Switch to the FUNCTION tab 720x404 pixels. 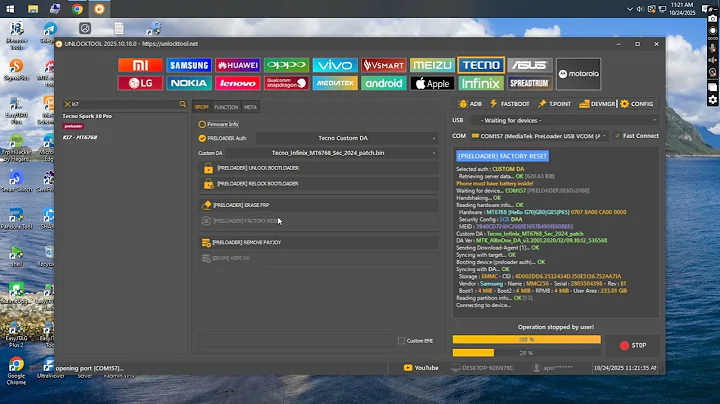point(226,107)
